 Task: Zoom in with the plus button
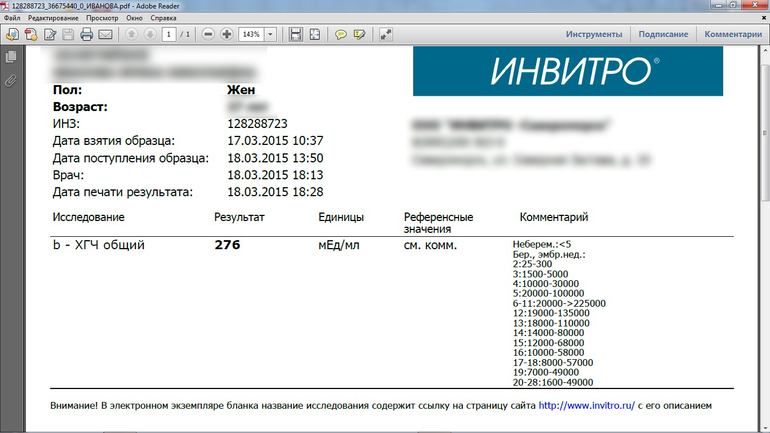pyautogui.click(x=227, y=34)
